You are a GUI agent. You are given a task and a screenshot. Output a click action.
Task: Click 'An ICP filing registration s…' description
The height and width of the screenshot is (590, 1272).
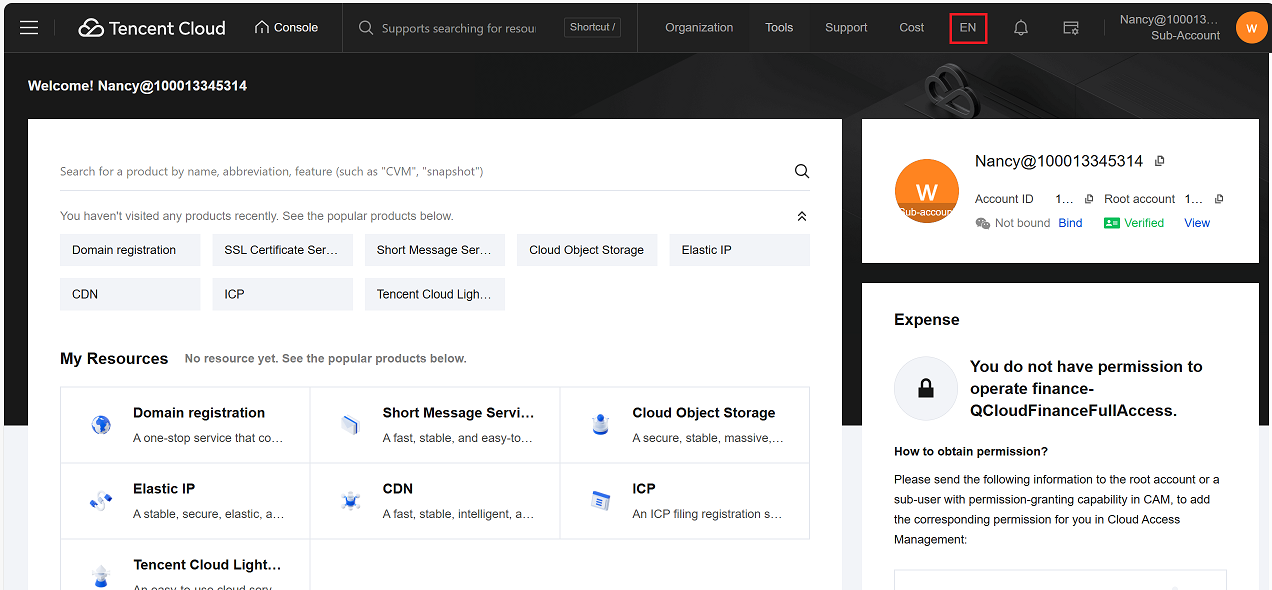tap(707, 514)
